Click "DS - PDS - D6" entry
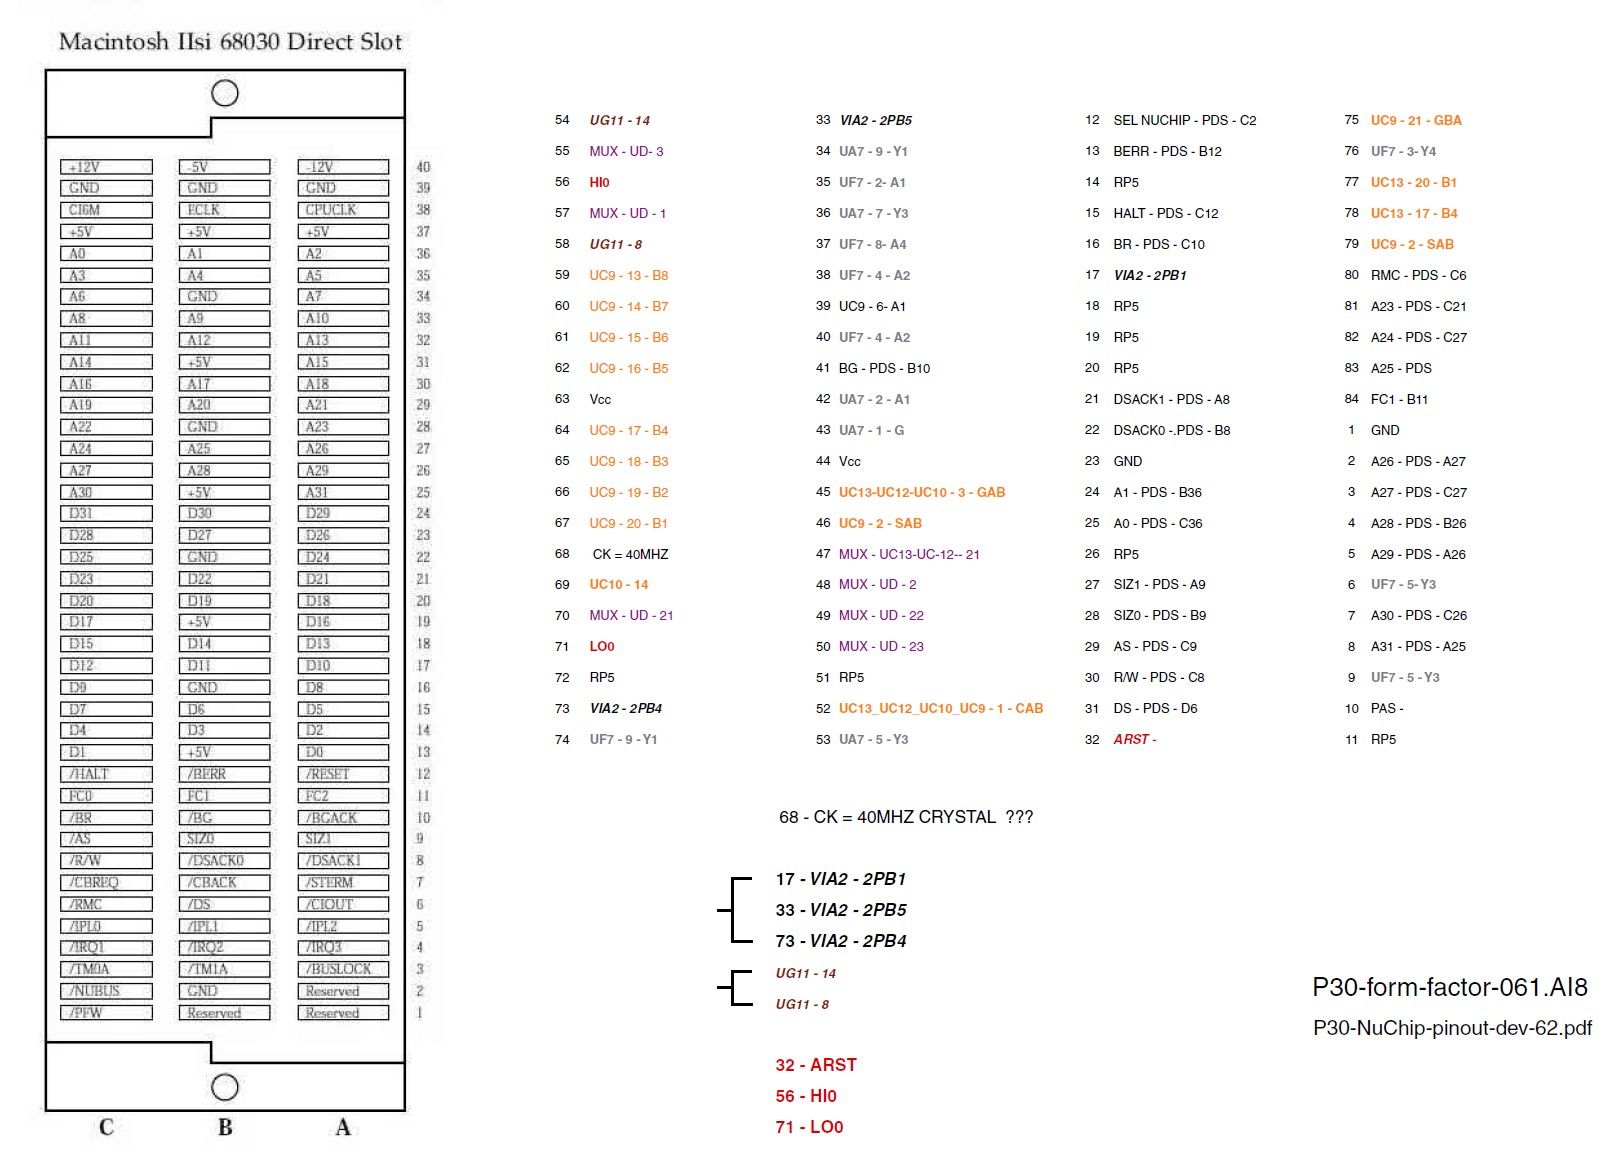 click(1155, 708)
